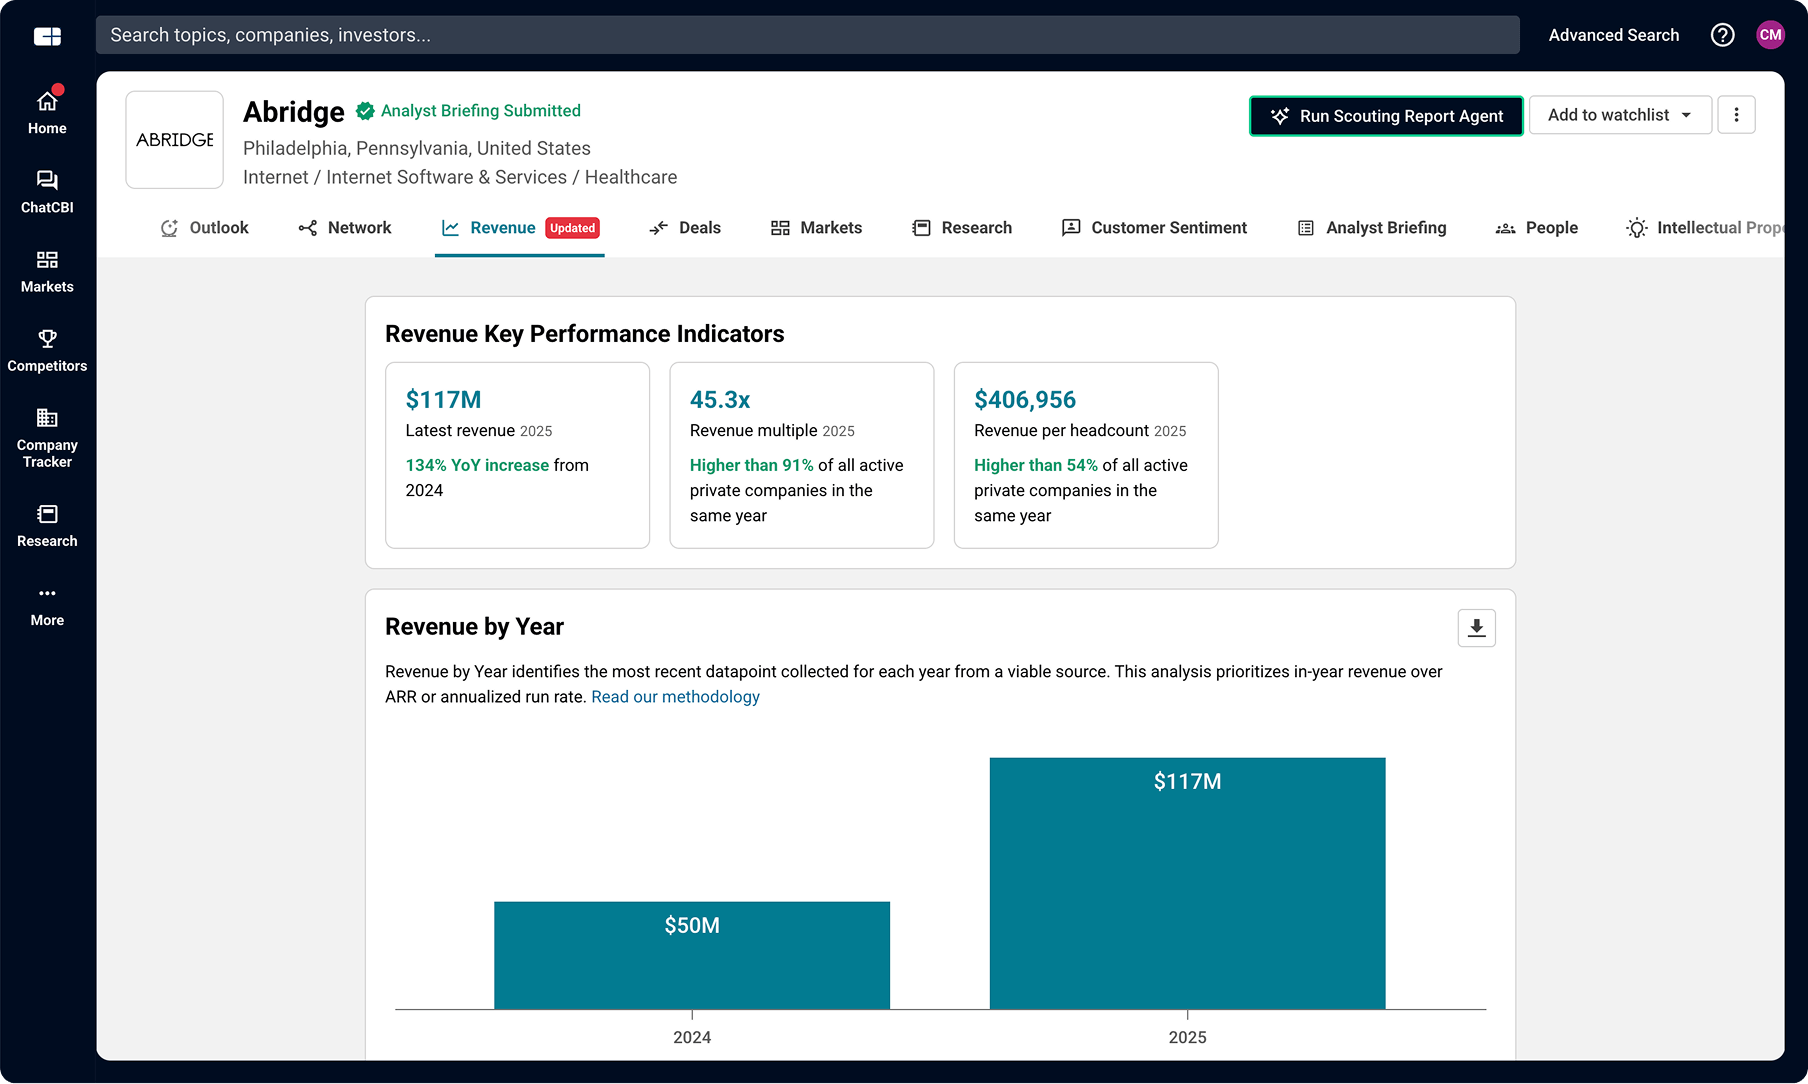Expand the Add to watchlist dropdown
Viewport: 1808px width, 1084px height.
(1619, 116)
